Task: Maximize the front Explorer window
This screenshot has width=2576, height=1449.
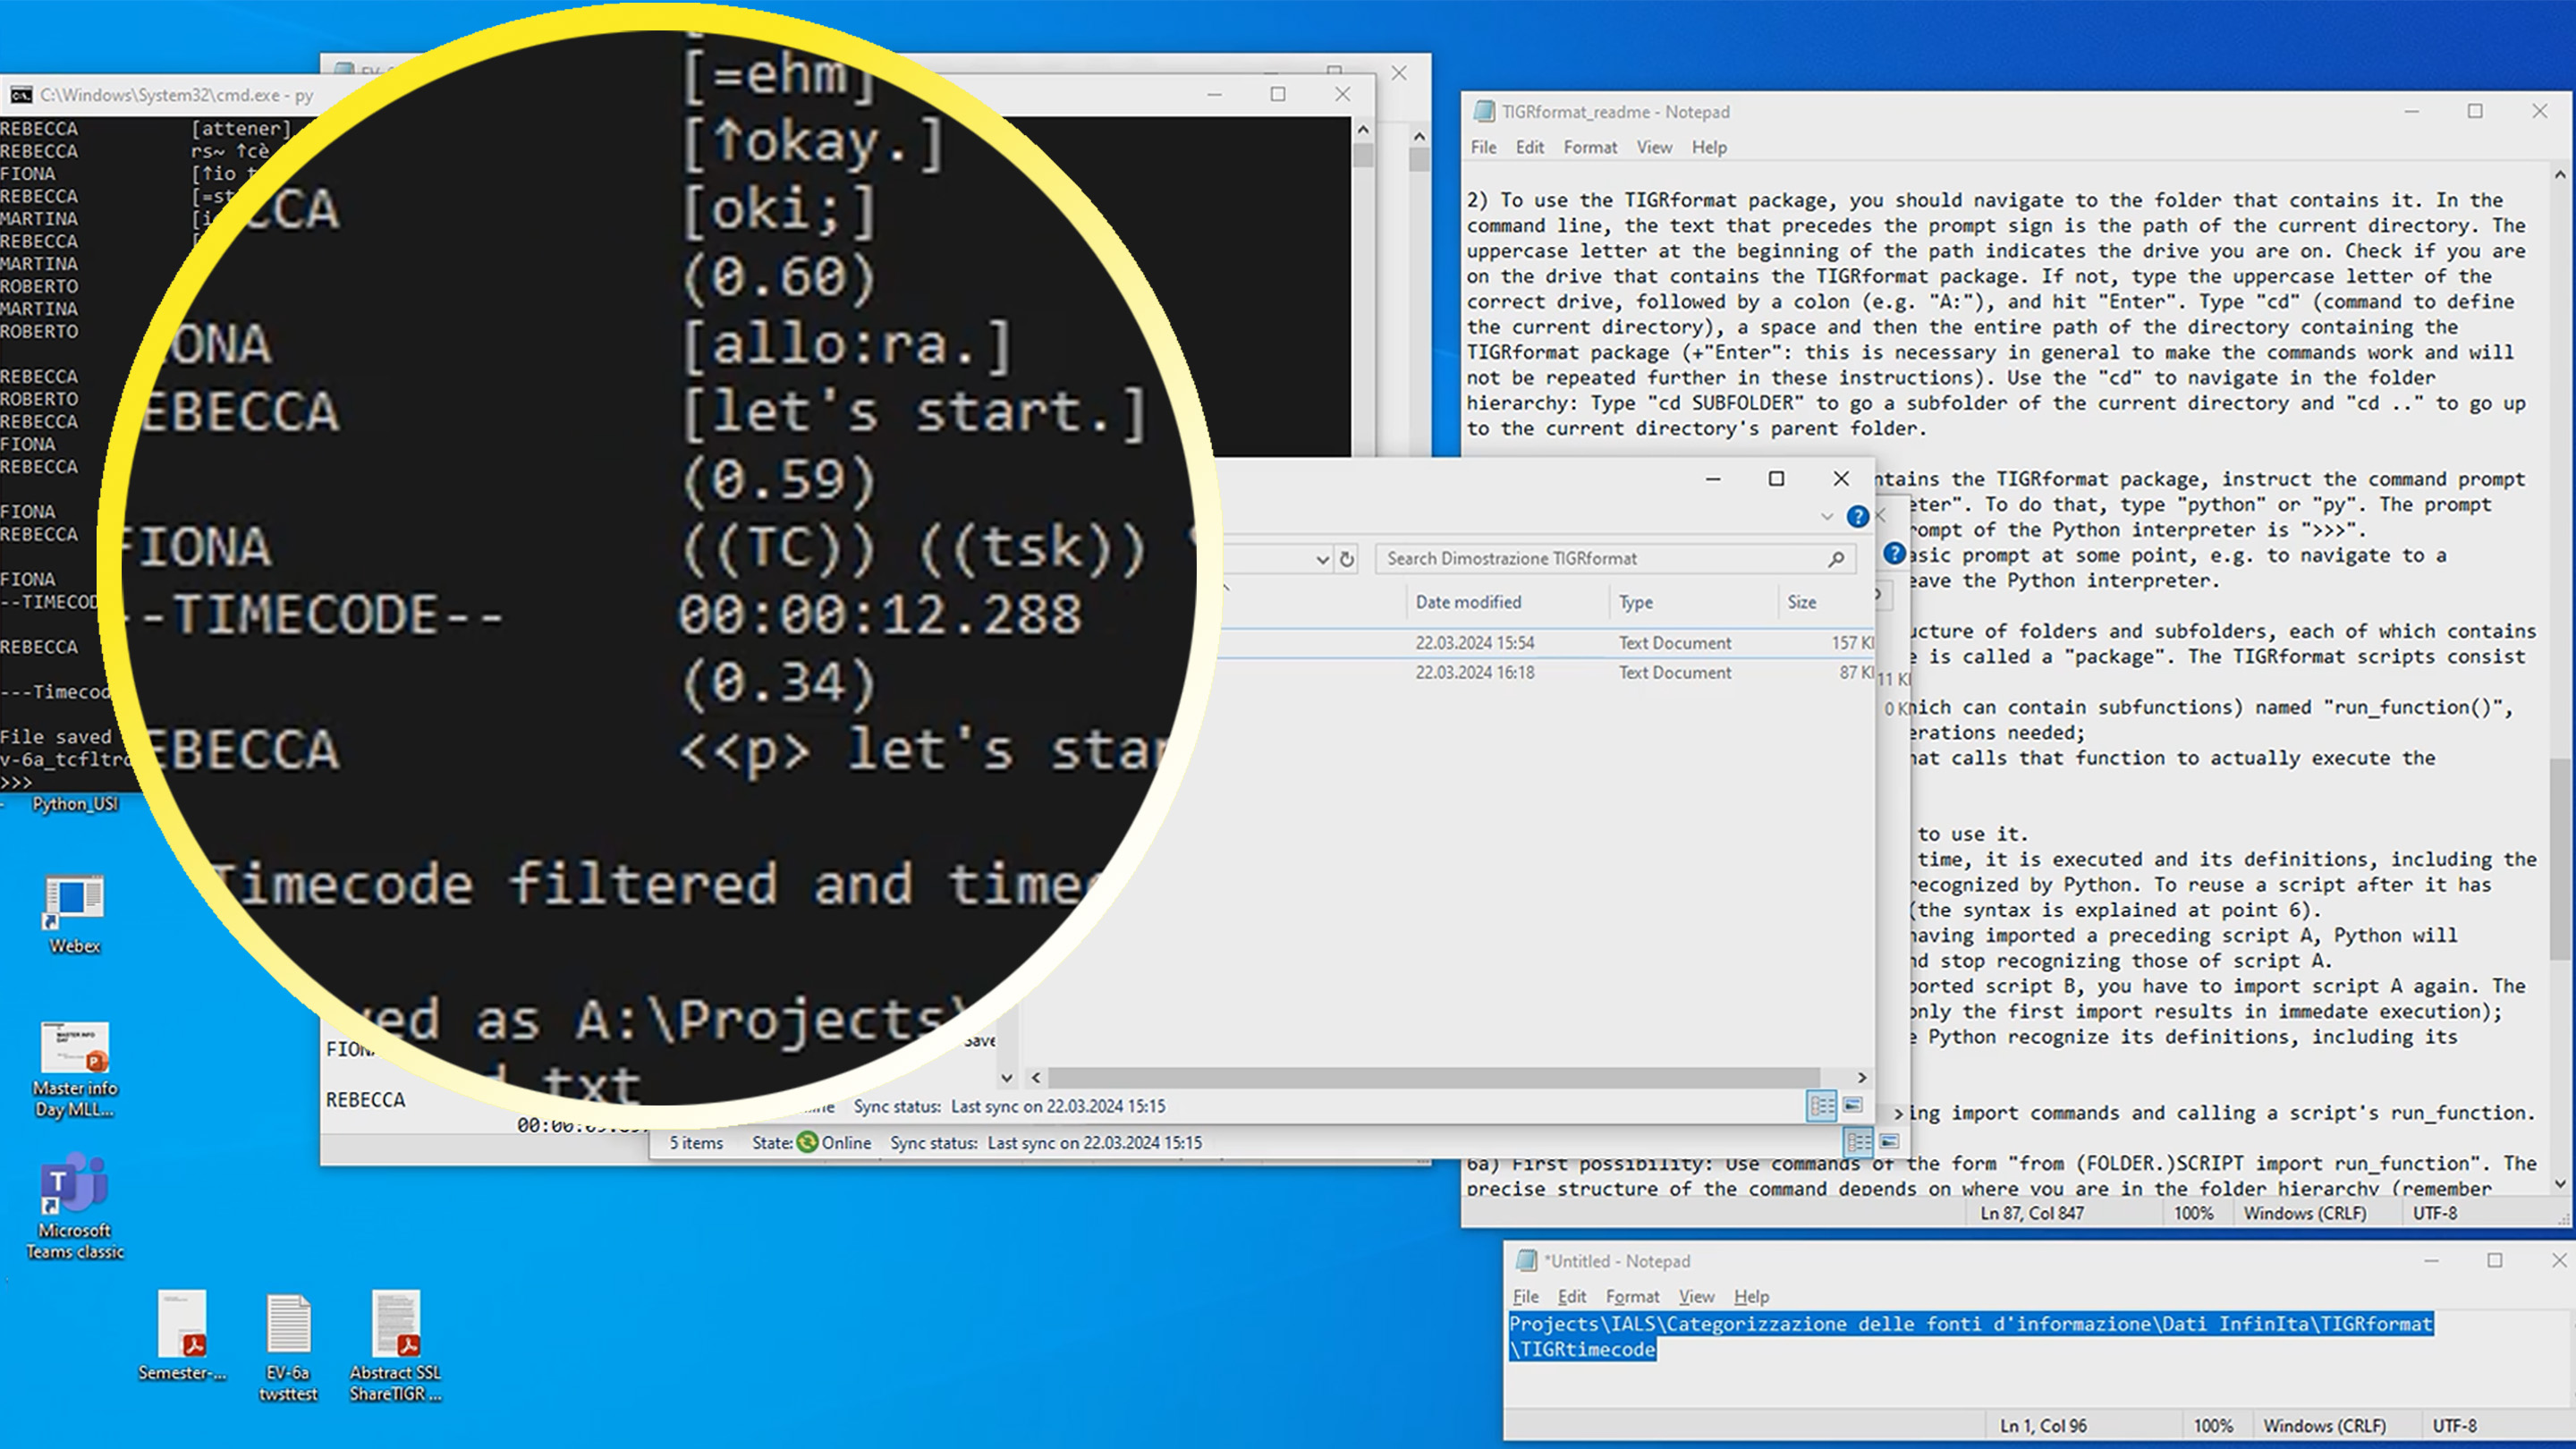Action: click(1776, 478)
